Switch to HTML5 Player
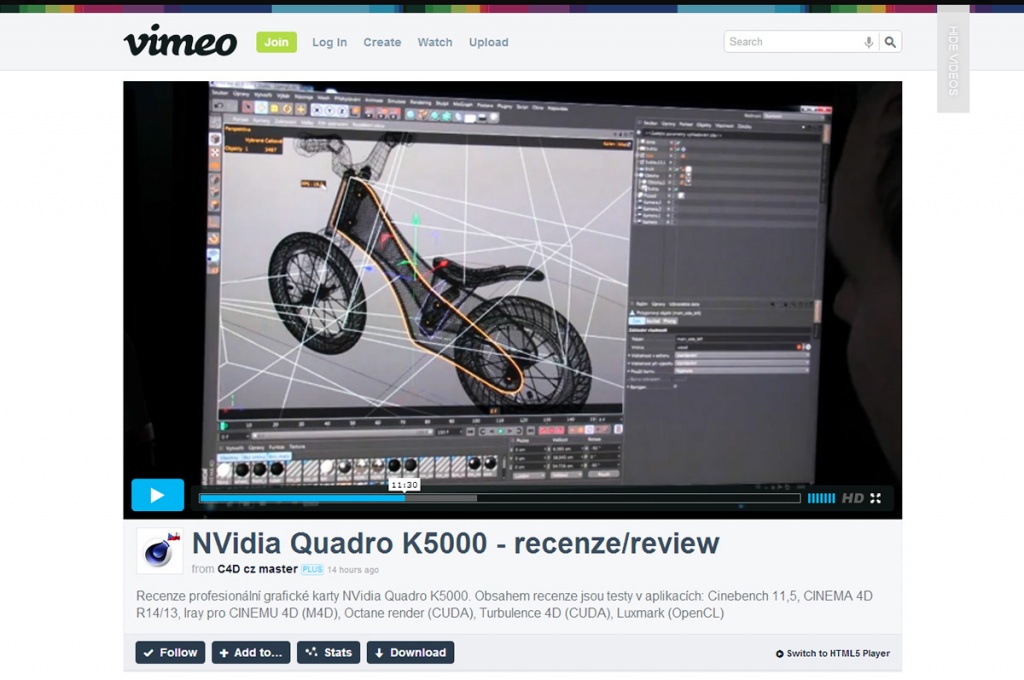The image size is (1024, 680). pos(833,653)
